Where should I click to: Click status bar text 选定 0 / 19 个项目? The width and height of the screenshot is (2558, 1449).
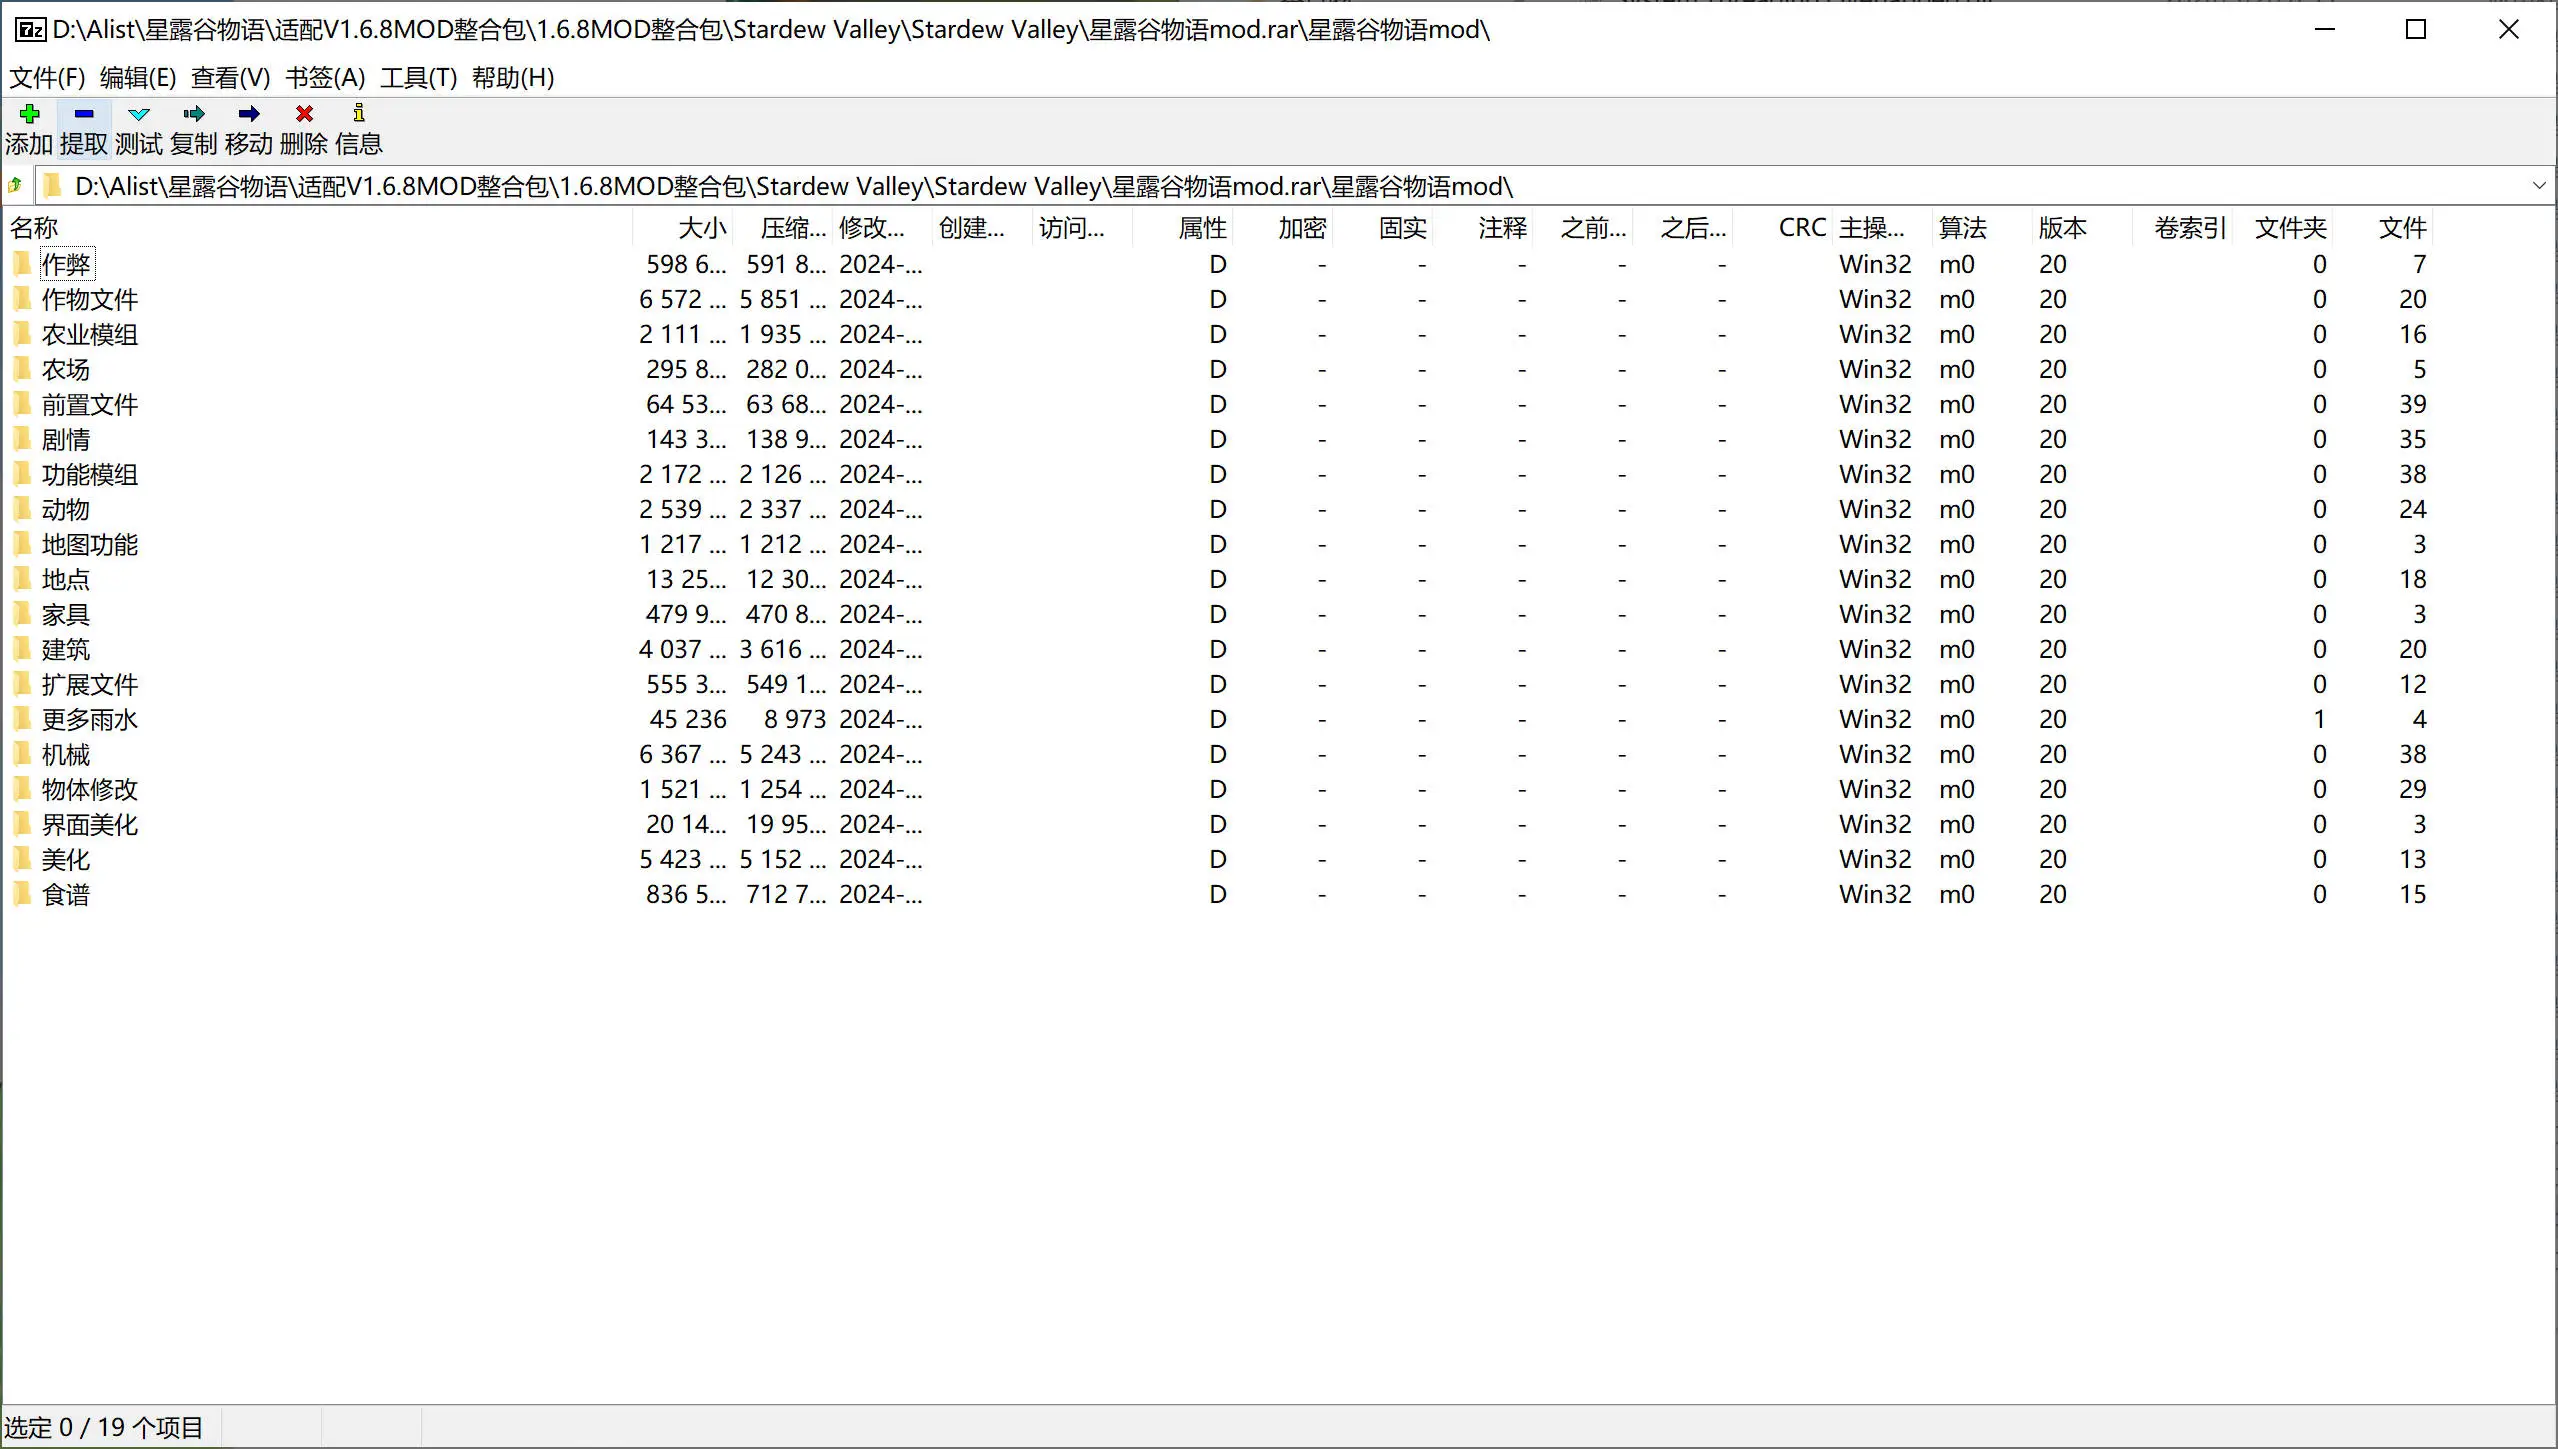pyautogui.click(x=104, y=1427)
